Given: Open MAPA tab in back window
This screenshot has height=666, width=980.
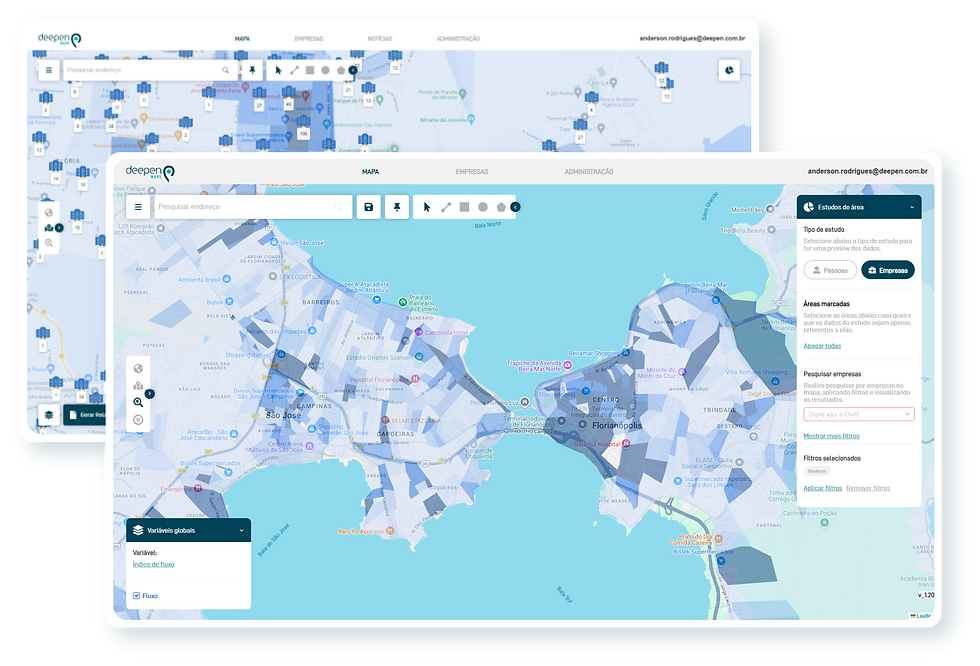Looking at the screenshot, I should (x=242, y=39).
